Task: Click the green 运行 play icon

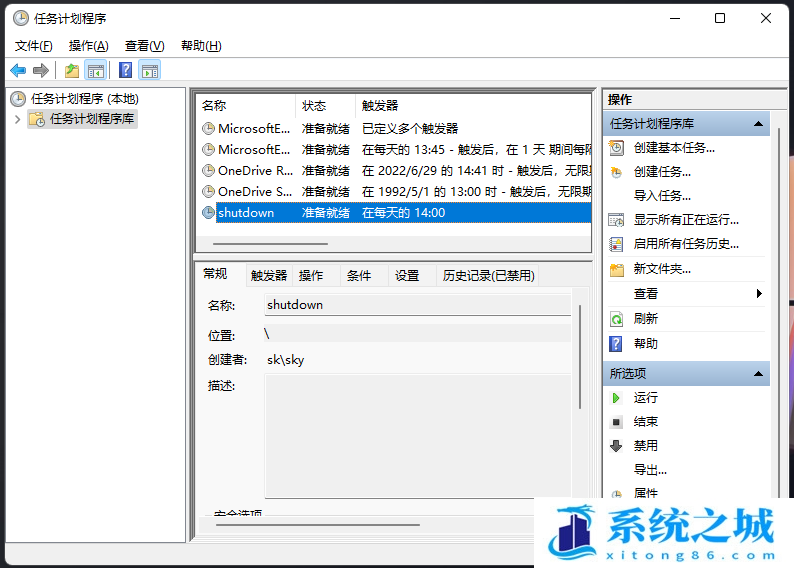Action: [616, 398]
